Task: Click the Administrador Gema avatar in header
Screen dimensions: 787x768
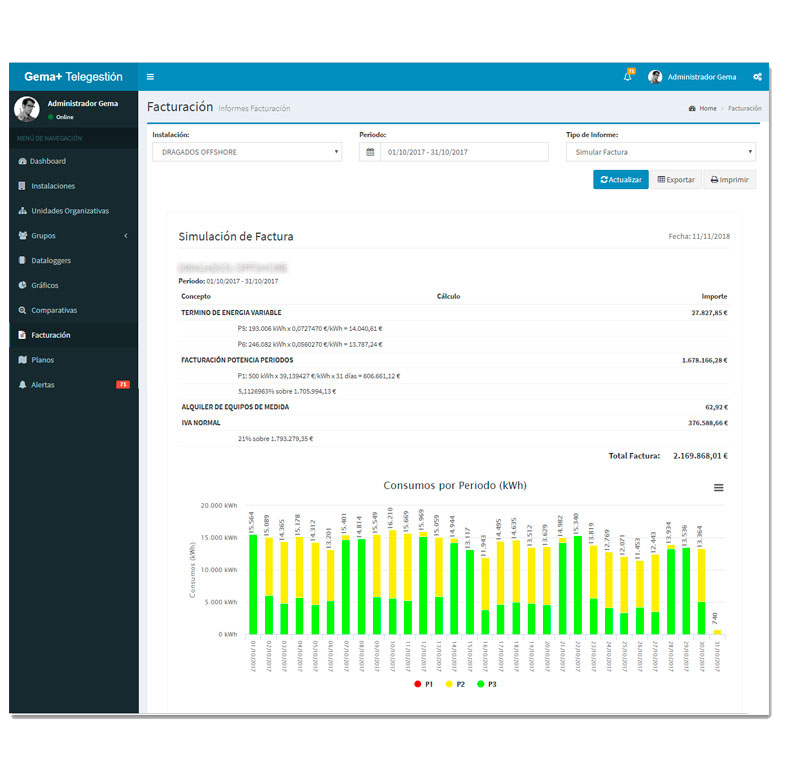Action: click(x=656, y=77)
